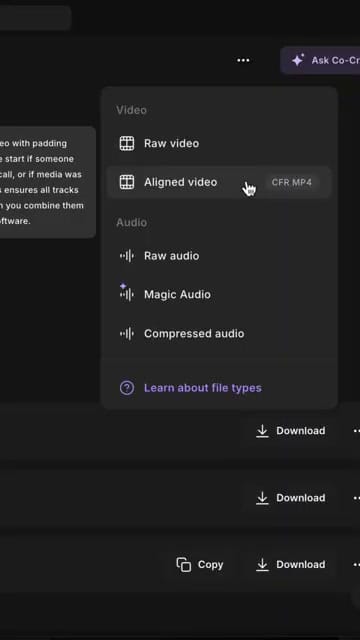The height and width of the screenshot is (640, 360).
Task: Click the CFR MP4 format badge
Action: pyautogui.click(x=291, y=182)
